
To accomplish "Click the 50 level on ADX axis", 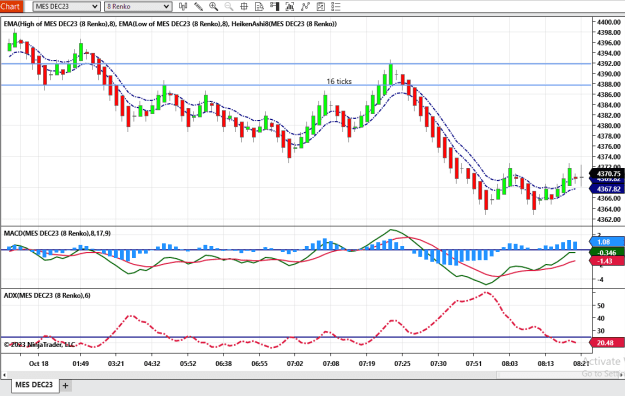I will click(x=601, y=306).
